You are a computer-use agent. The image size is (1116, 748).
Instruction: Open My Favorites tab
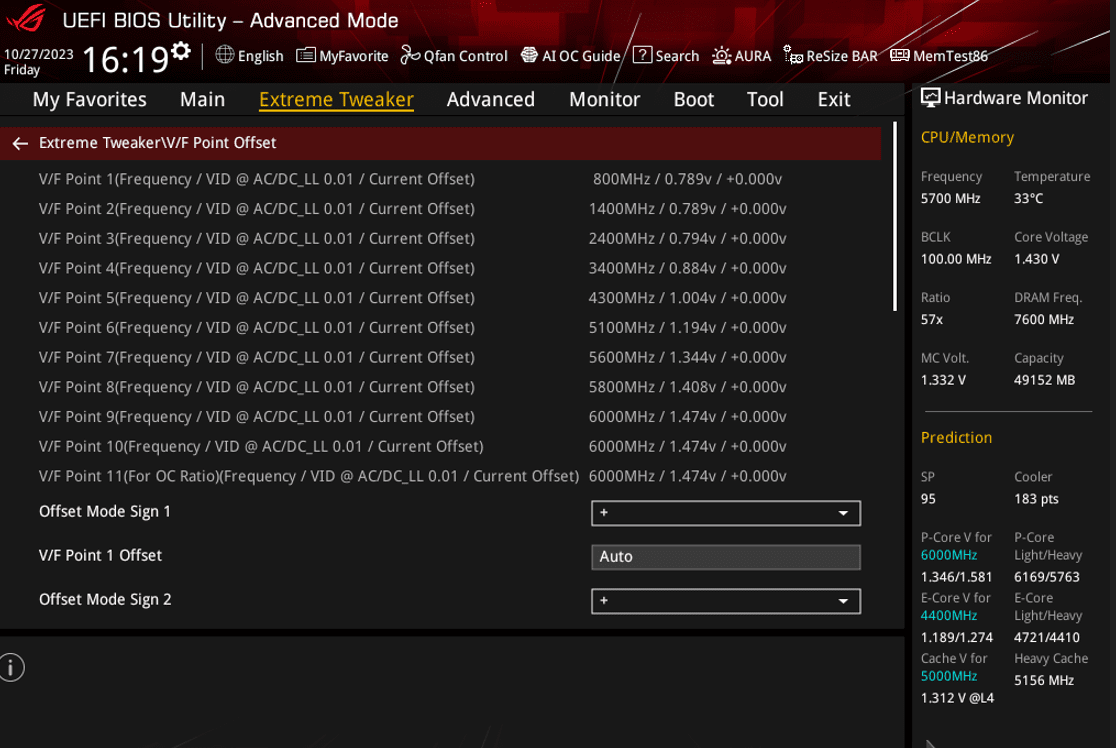coord(90,99)
